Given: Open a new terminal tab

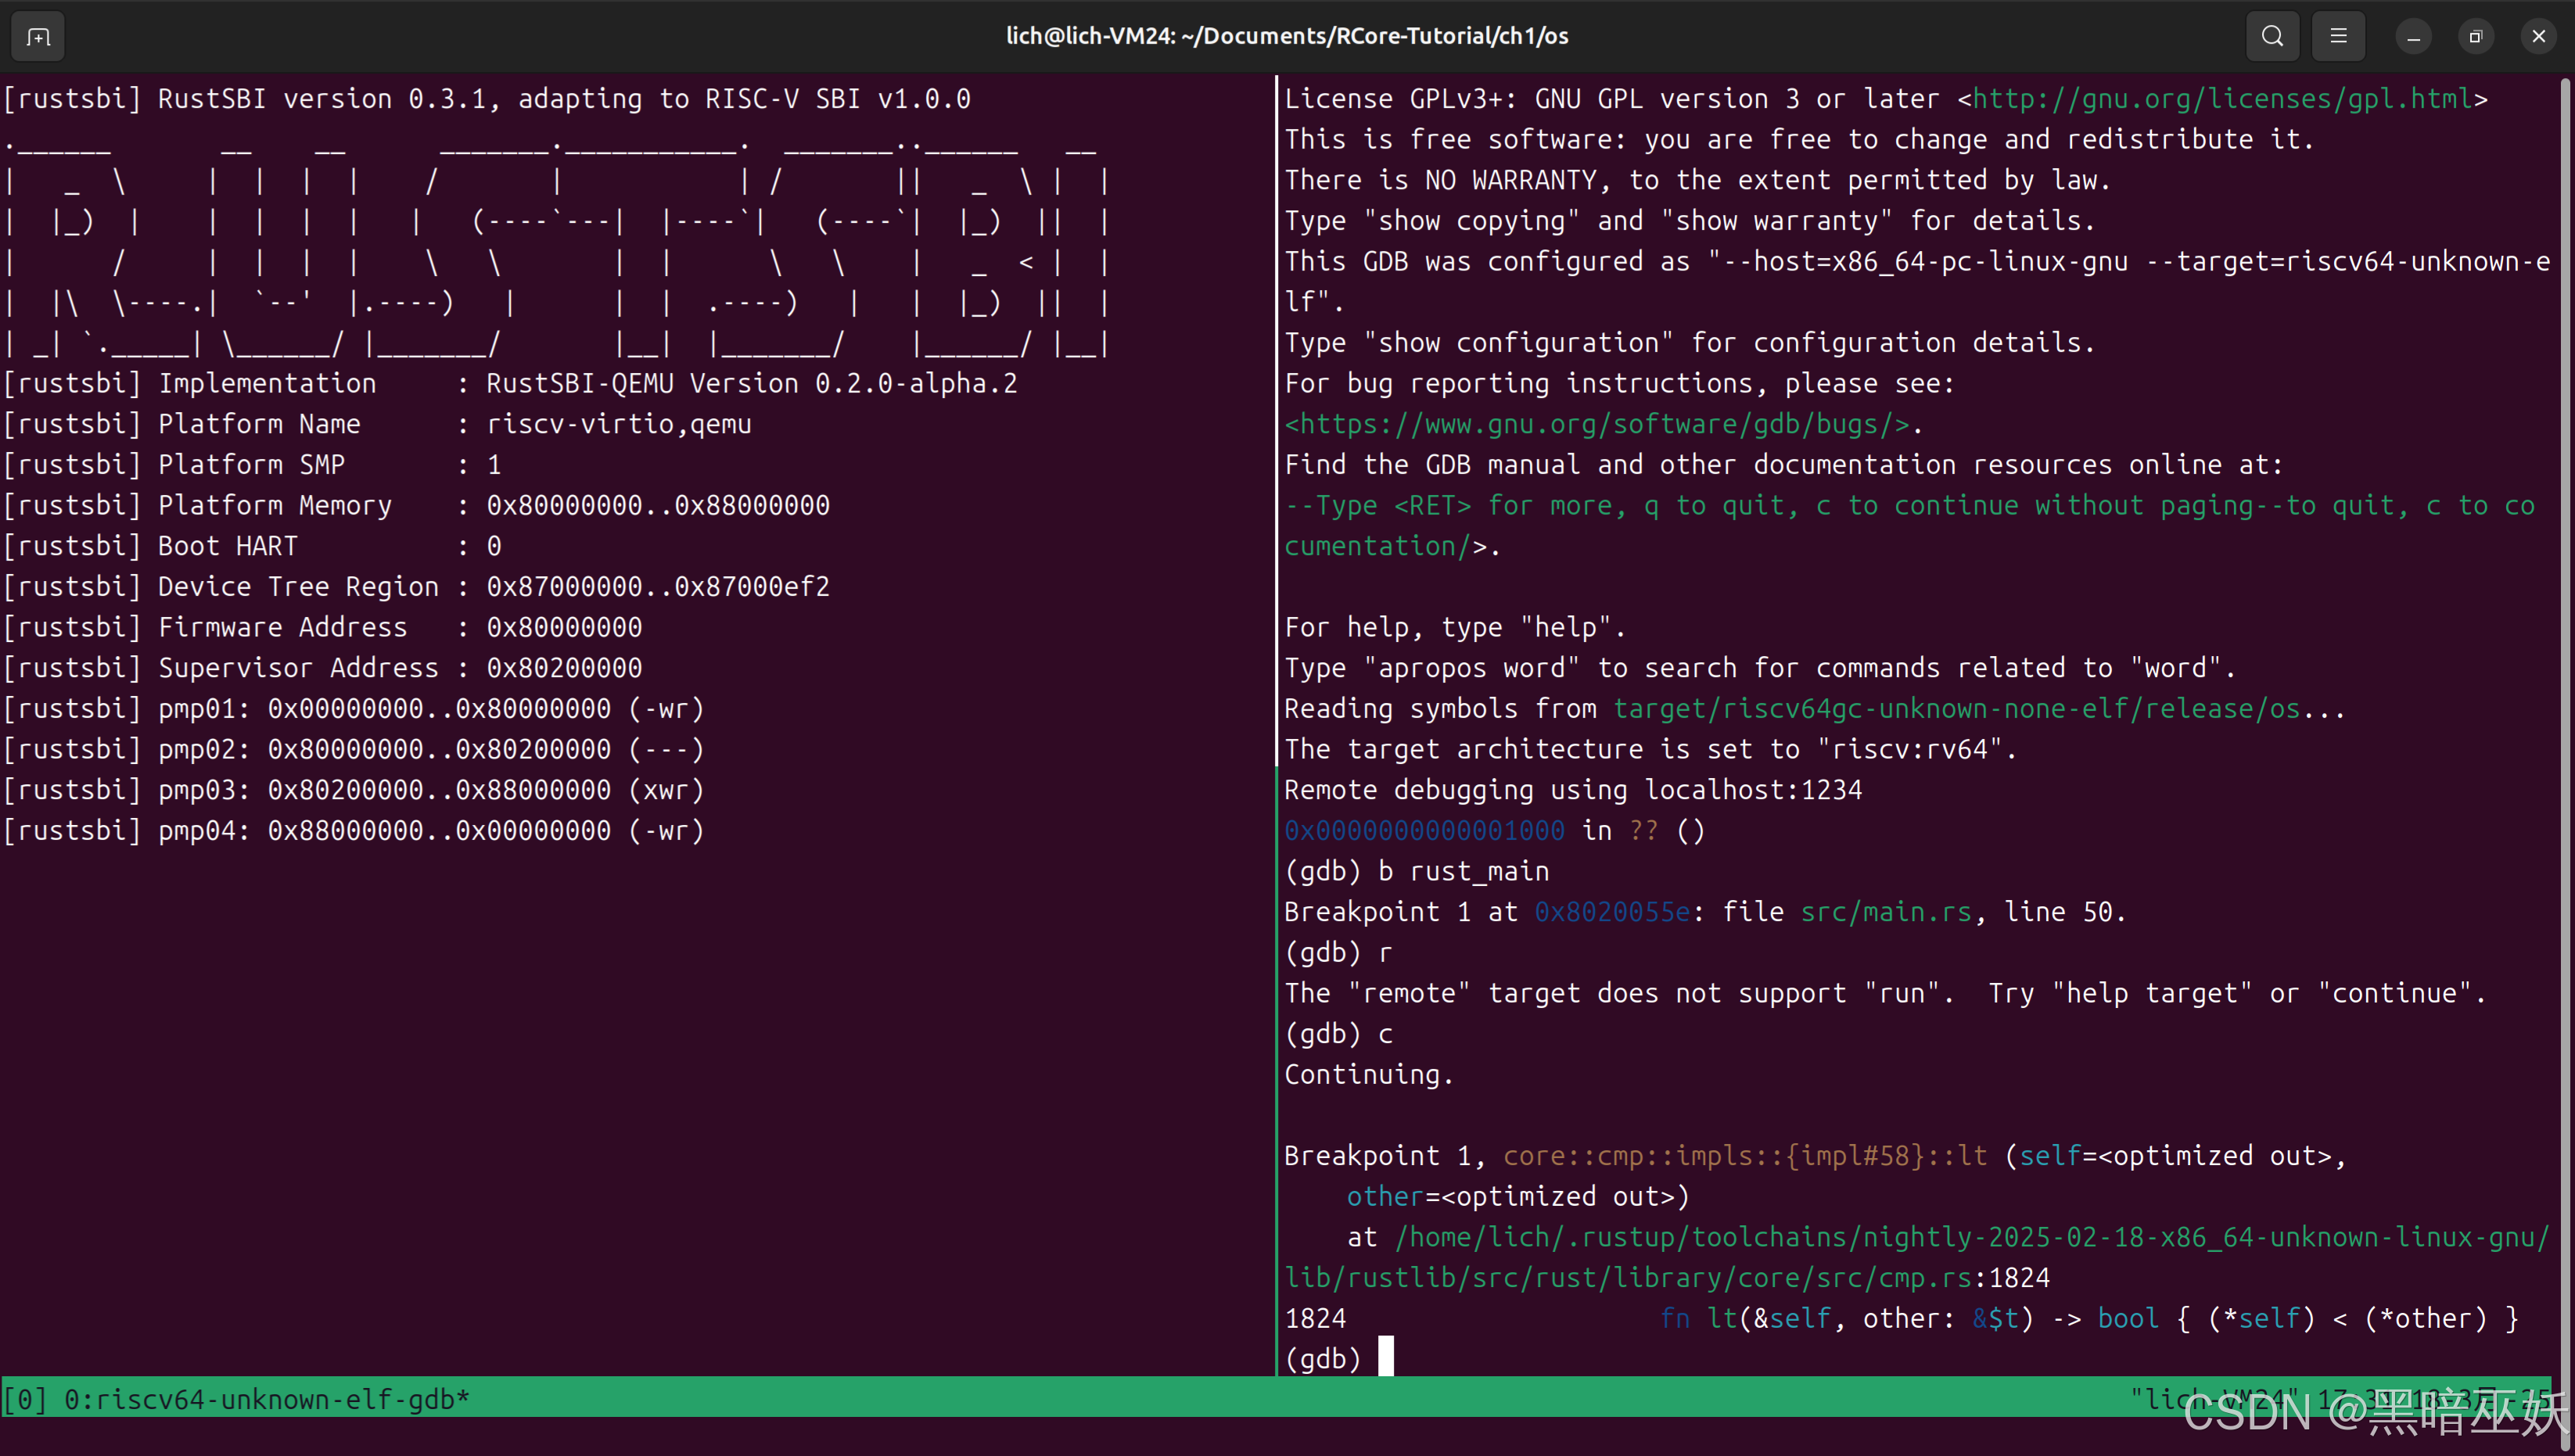Looking at the screenshot, I should (x=38, y=37).
